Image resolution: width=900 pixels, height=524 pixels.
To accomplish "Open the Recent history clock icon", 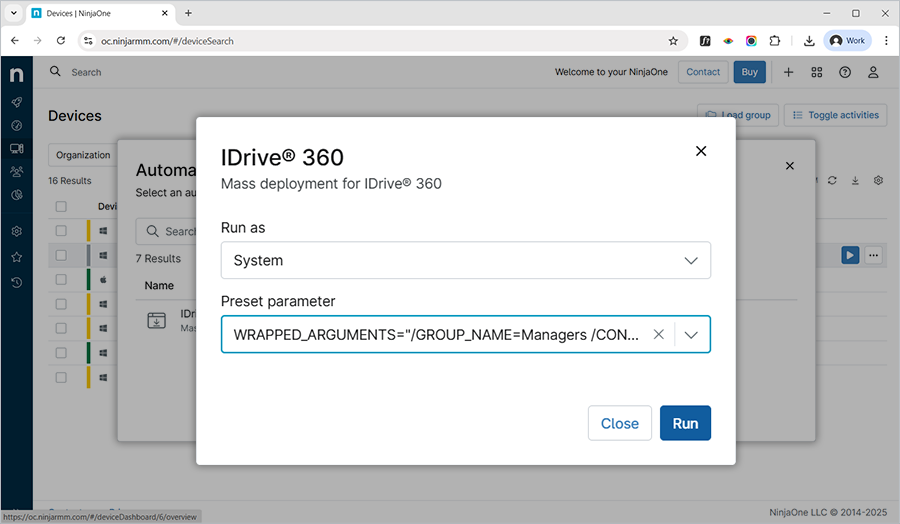I will pyautogui.click(x=16, y=283).
